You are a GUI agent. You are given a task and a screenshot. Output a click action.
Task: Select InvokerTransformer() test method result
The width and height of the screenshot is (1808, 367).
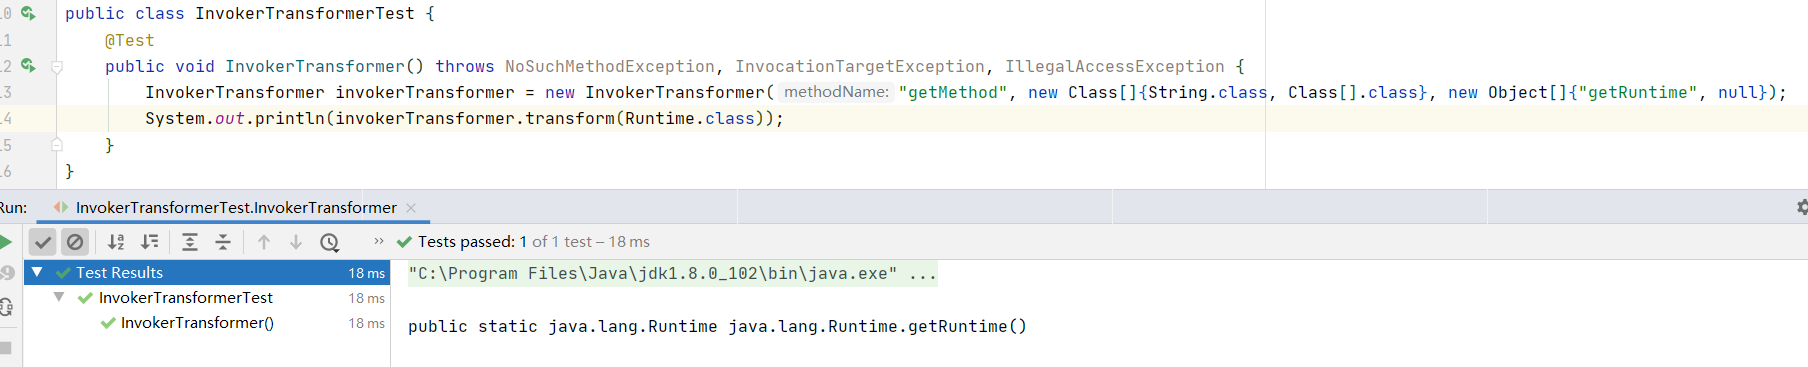coord(197,323)
